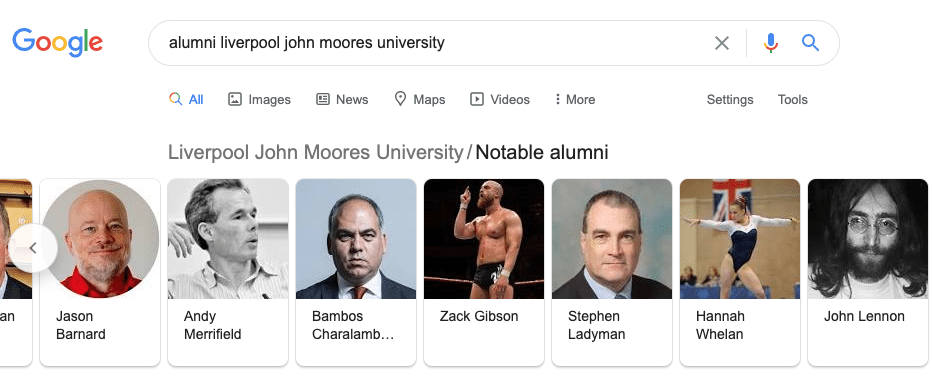Expand the More options menu
The image size is (932, 377).
pyautogui.click(x=575, y=99)
